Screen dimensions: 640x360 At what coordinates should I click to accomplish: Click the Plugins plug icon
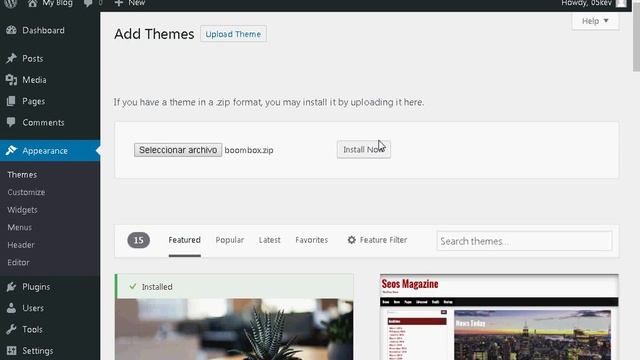point(11,287)
